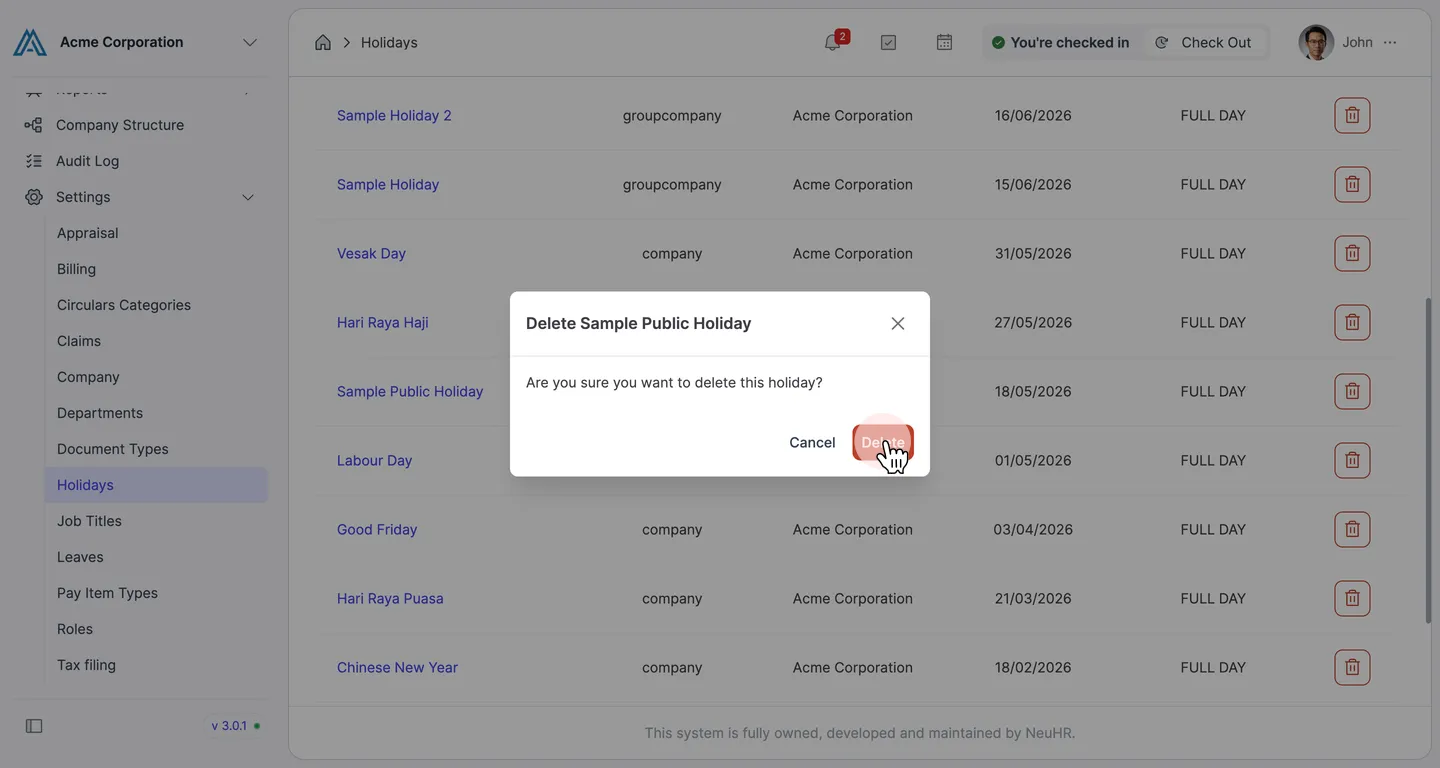Close the Delete Sample Public Holiday dialog
The height and width of the screenshot is (768, 1440).
click(x=898, y=323)
